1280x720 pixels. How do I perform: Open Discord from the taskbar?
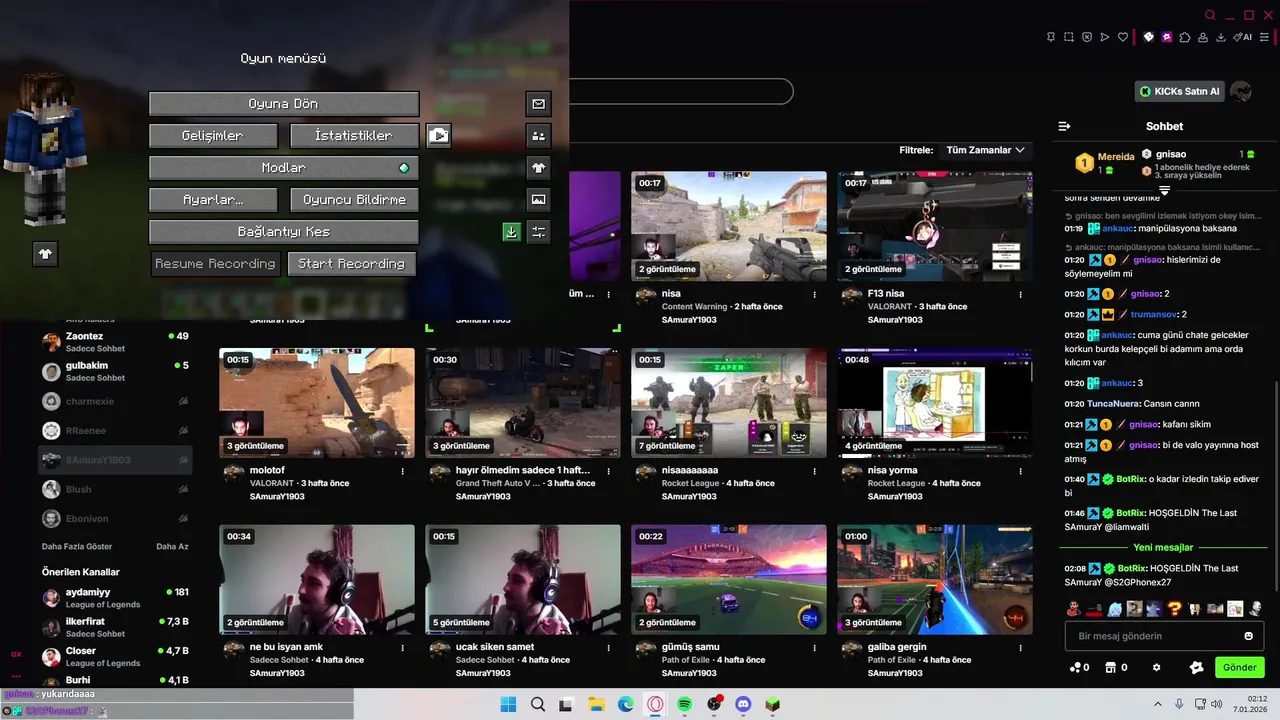743,704
